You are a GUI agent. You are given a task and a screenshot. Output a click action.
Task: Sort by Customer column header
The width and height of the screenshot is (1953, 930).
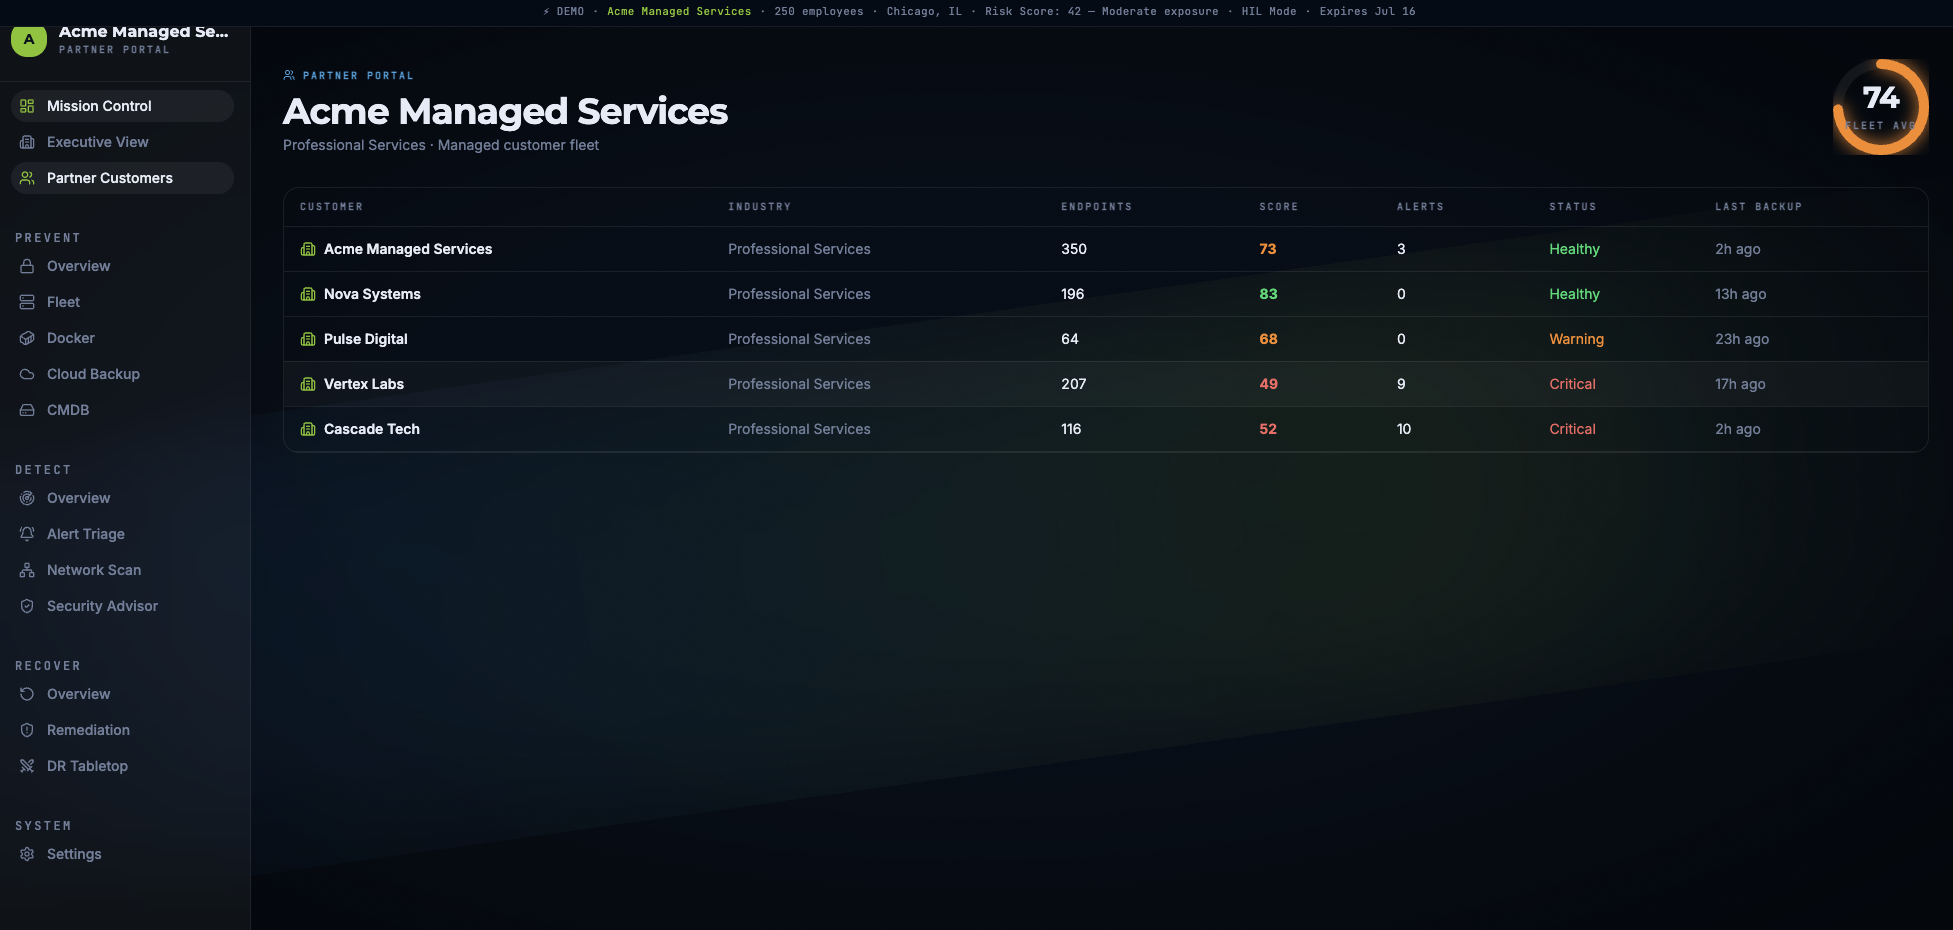[331, 207]
